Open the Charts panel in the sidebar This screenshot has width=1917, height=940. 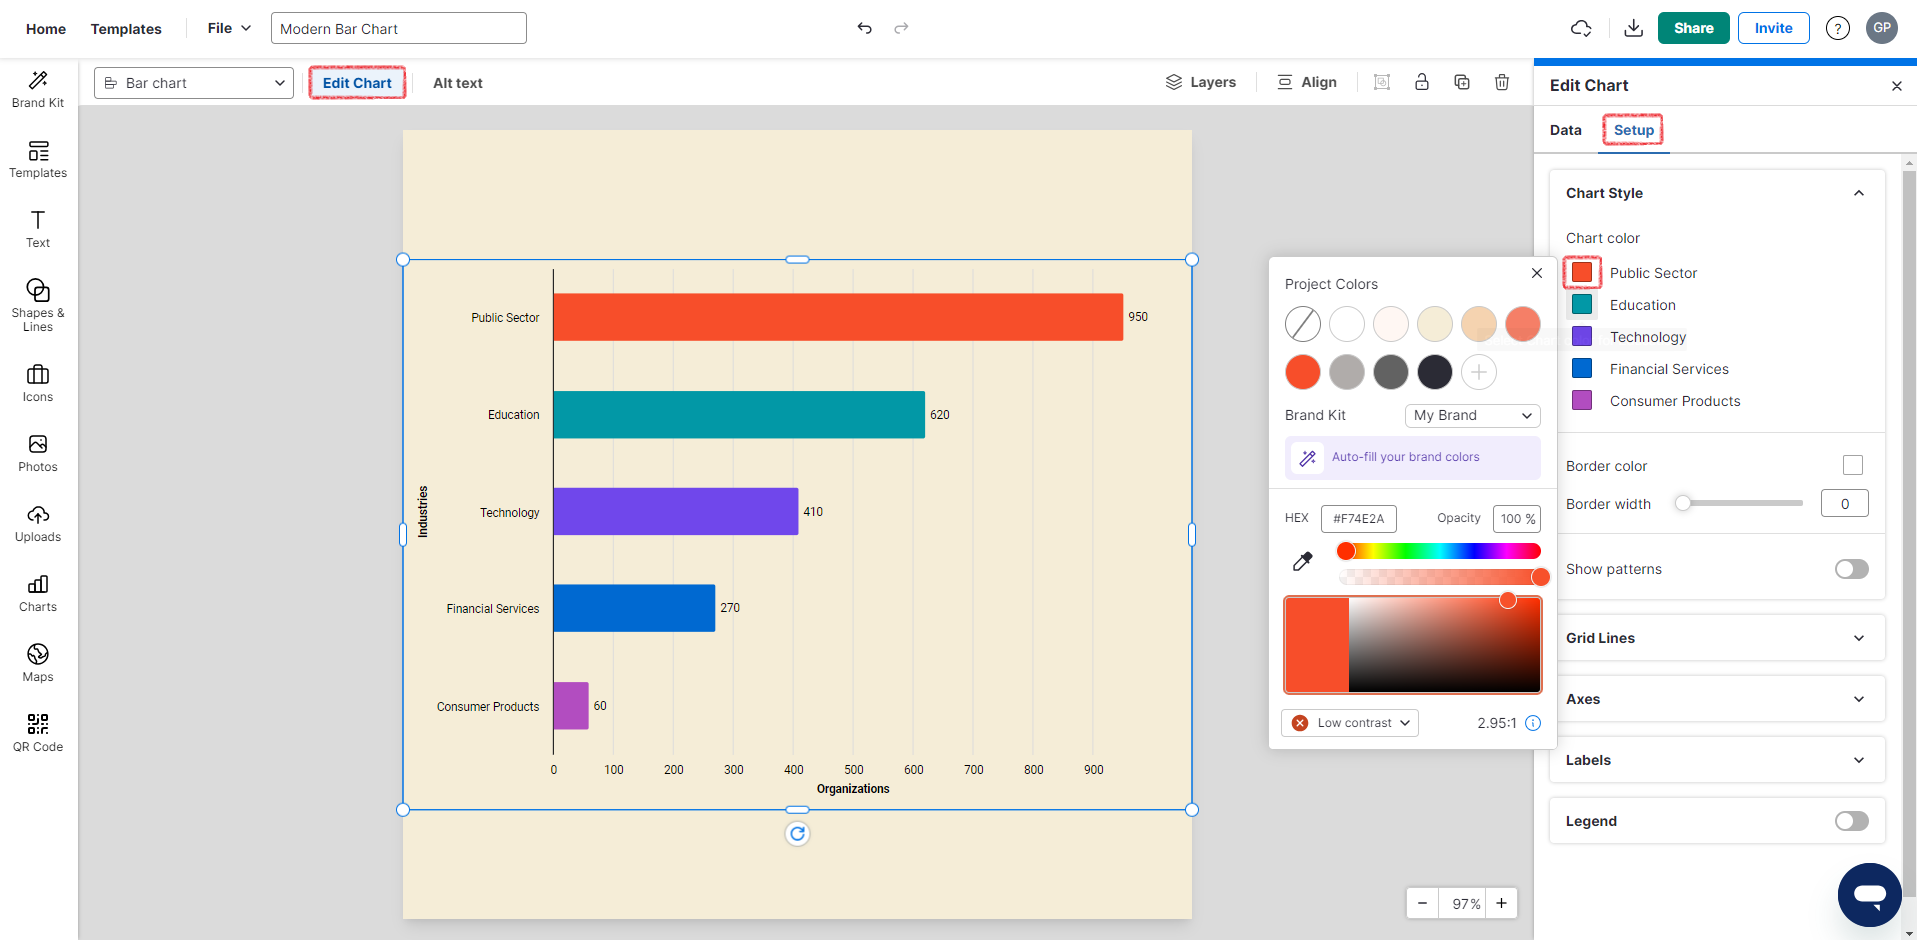(37, 594)
